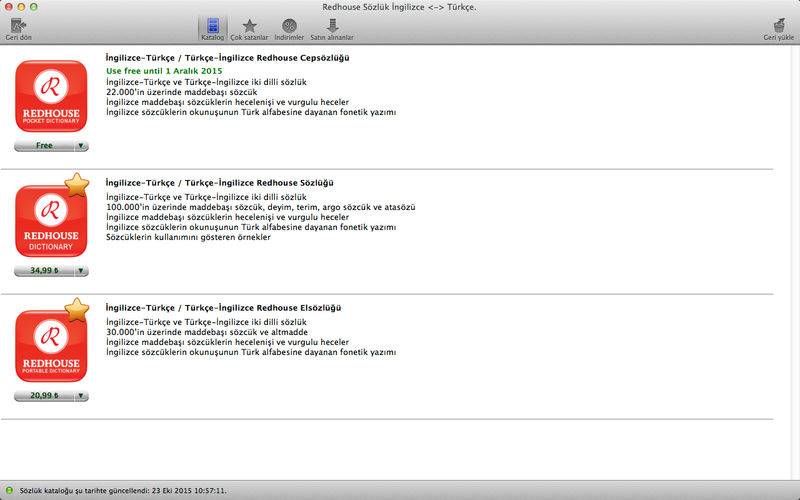Expand the dropdown arrow beside 34,99

click(x=81, y=270)
